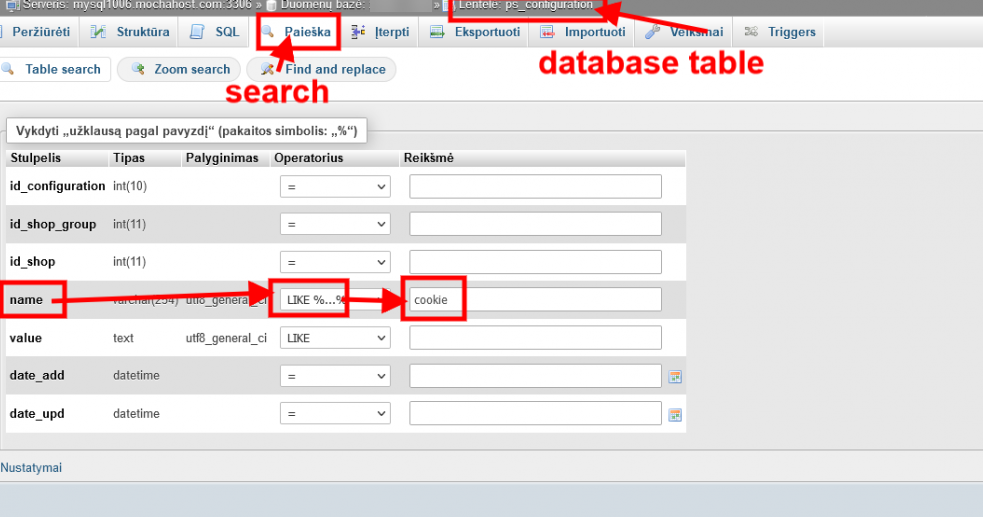983x517 pixels.
Task: Focus the date_upd value field
Action: pyautogui.click(x=535, y=414)
